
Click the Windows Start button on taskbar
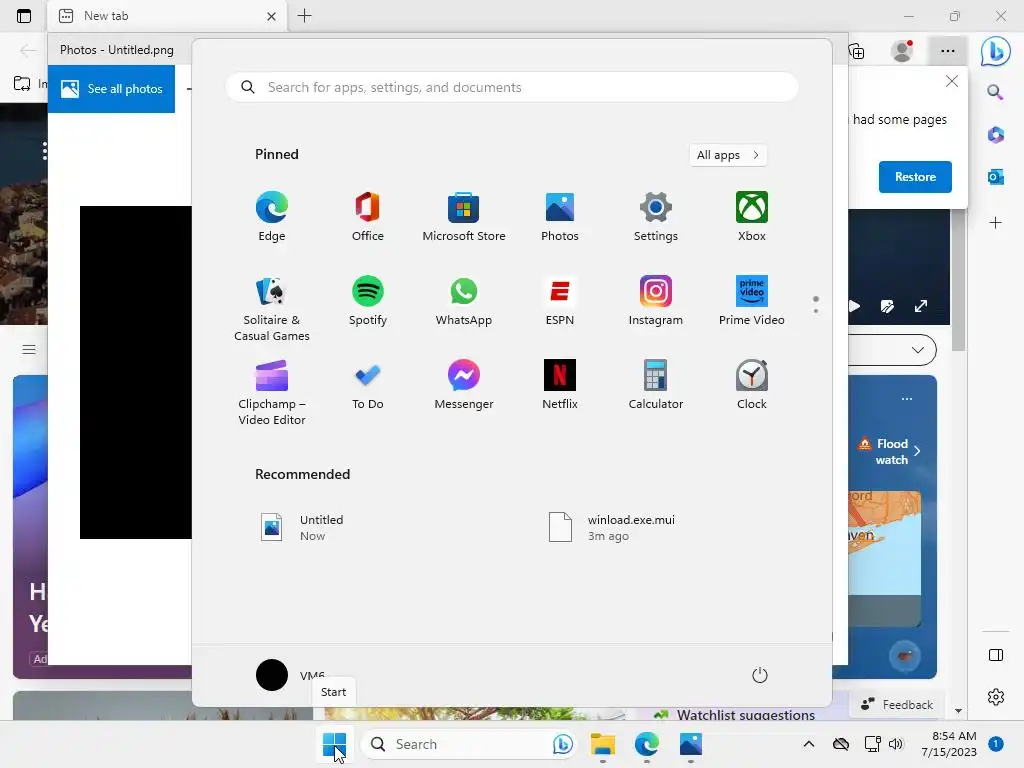(334, 744)
